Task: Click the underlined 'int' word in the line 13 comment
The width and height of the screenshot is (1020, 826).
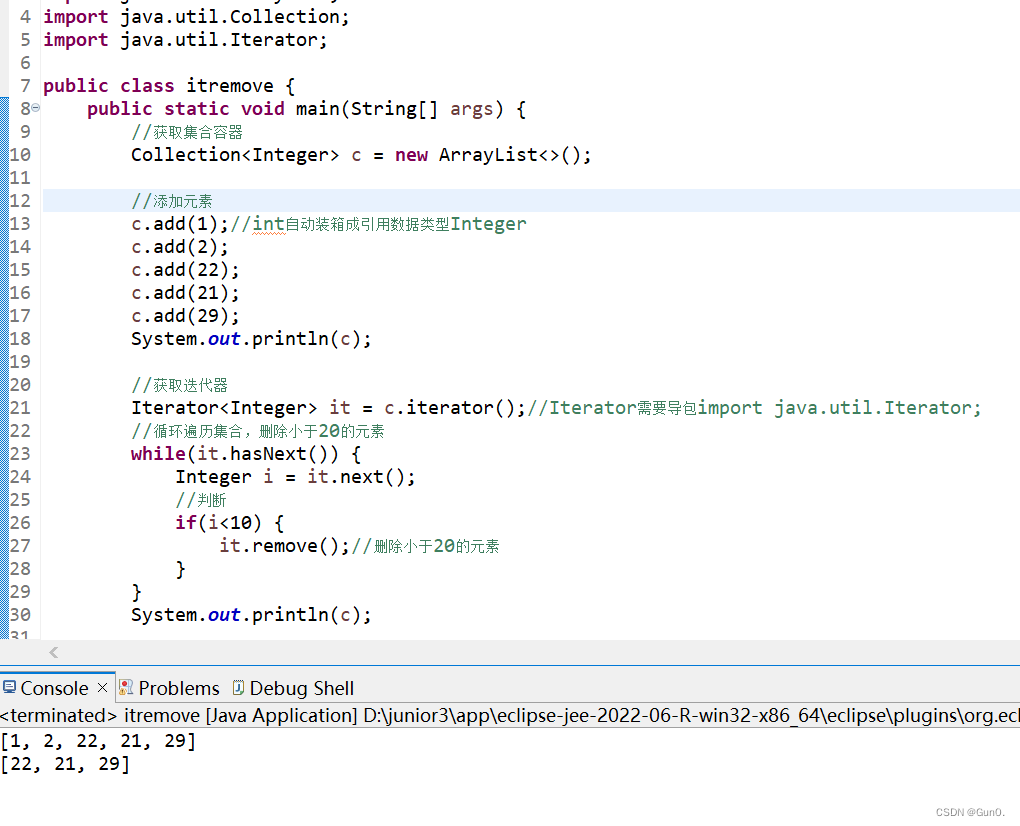Action: tap(269, 224)
